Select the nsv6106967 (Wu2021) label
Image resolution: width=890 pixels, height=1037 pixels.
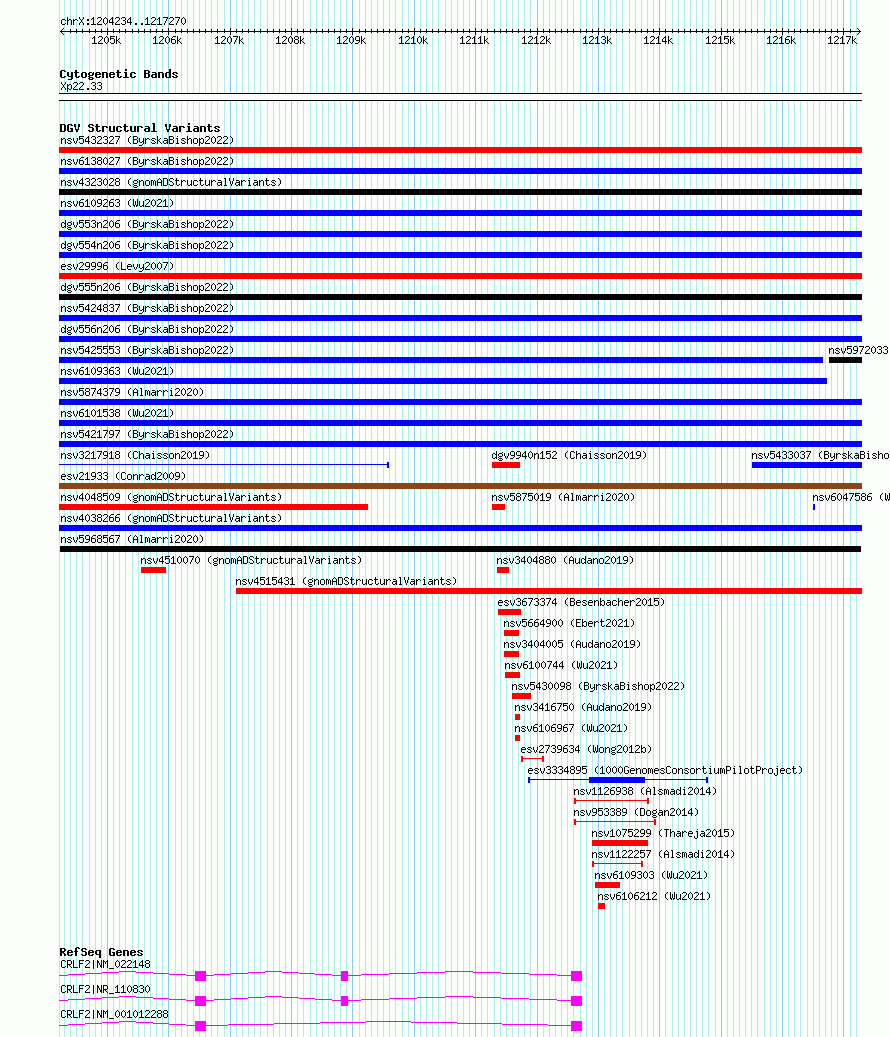[571, 728]
